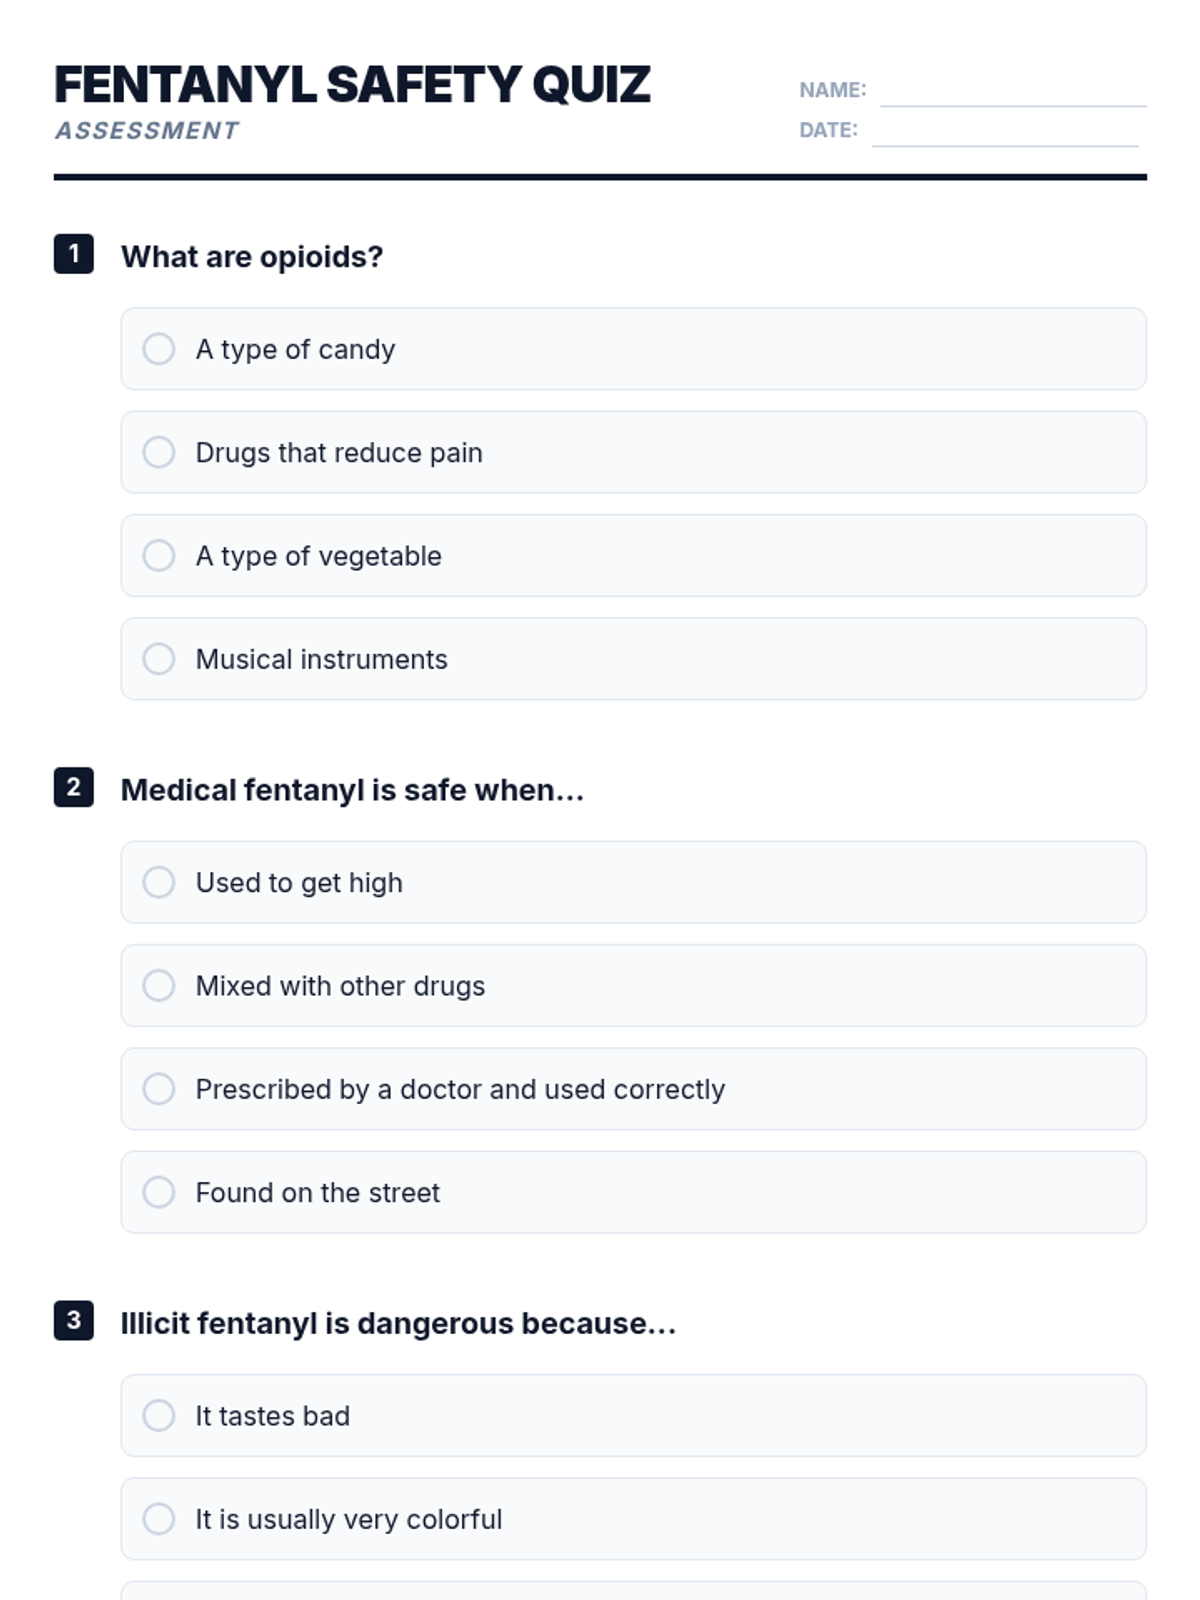Select 'Used to get high' answer
1200x1600 pixels.
tap(159, 882)
